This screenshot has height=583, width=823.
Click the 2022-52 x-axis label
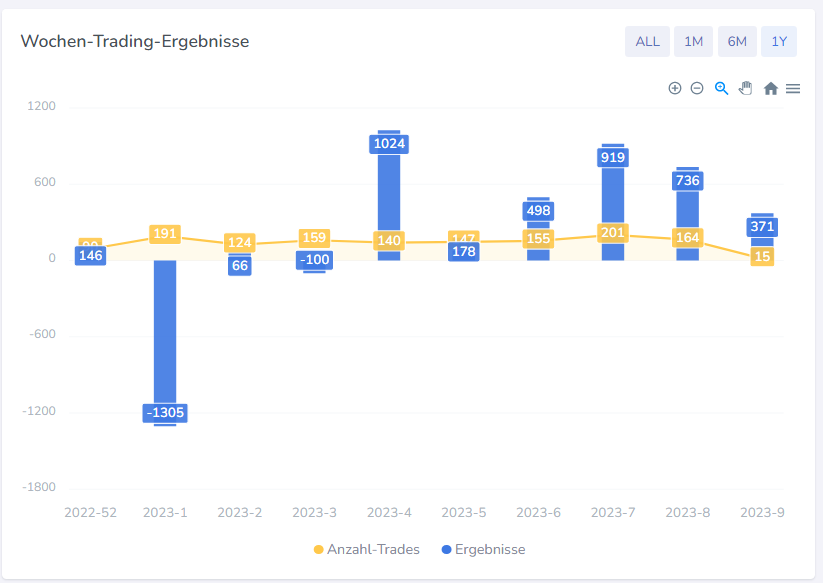coord(90,513)
